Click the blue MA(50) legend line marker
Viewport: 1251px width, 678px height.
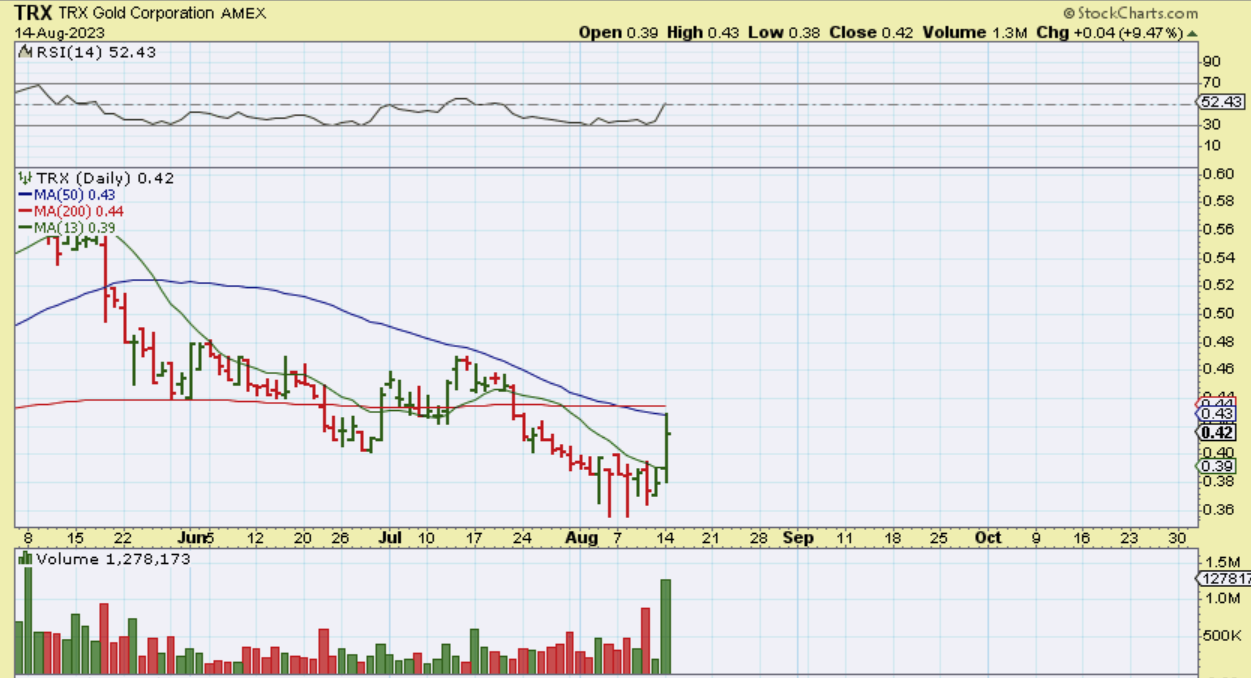click(25, 194)
